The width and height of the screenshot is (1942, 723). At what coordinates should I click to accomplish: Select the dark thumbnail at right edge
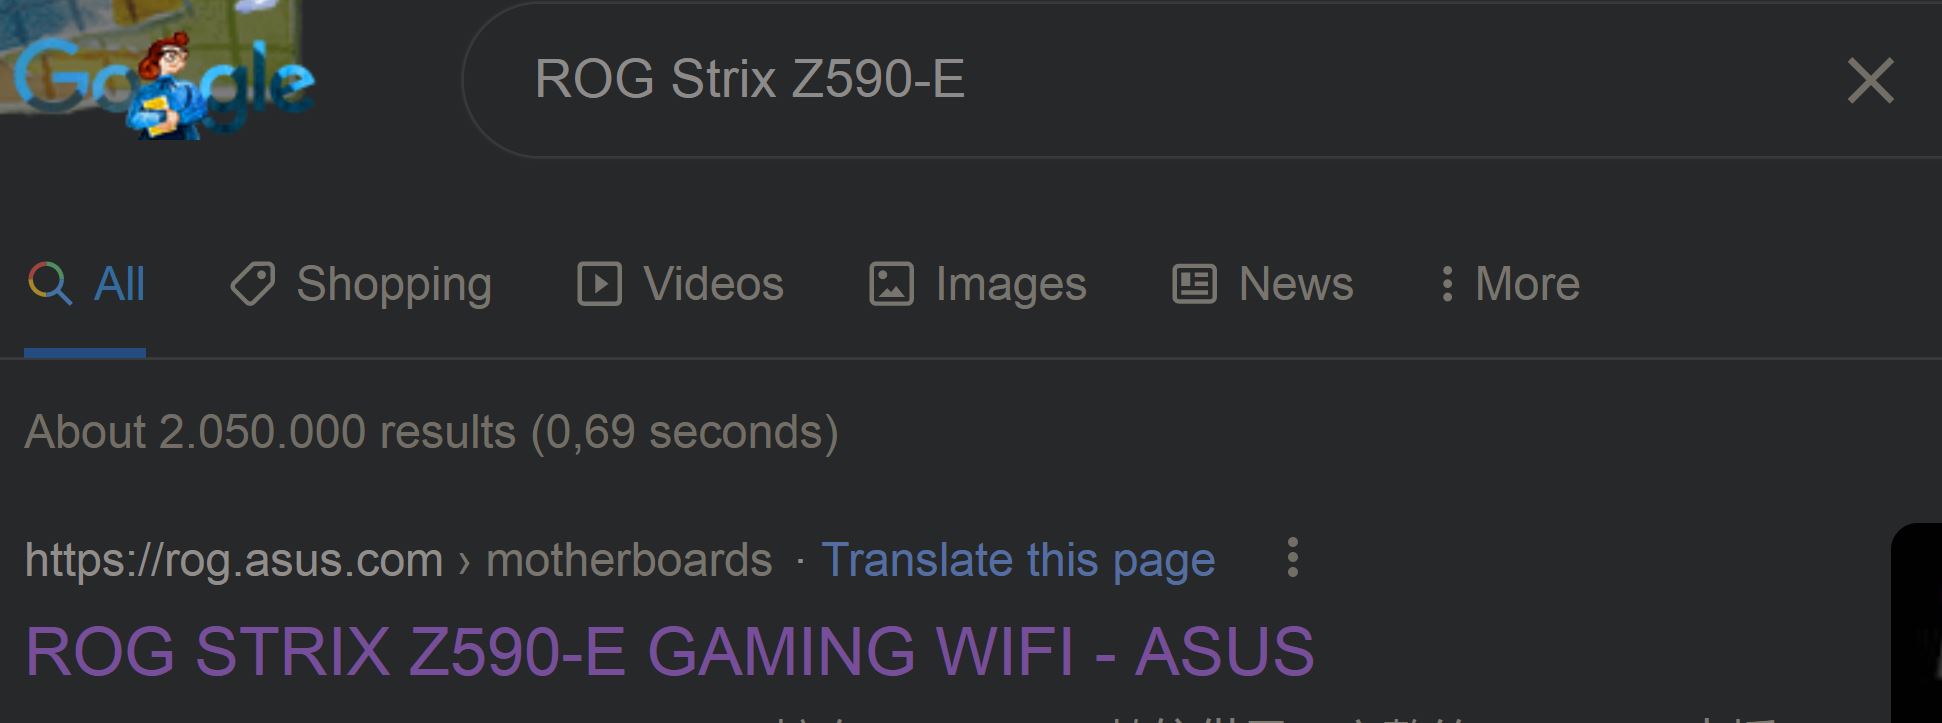pos(1917,623)
